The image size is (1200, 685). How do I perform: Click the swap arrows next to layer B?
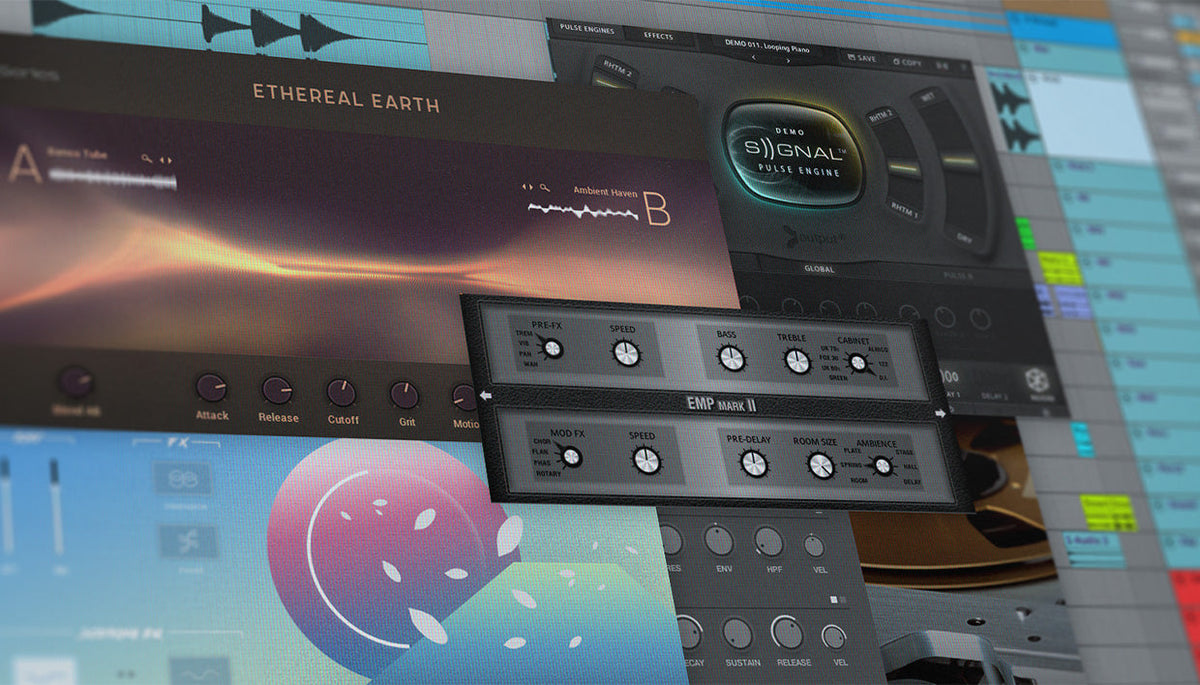pyautogui.click(x=528, y=187)
